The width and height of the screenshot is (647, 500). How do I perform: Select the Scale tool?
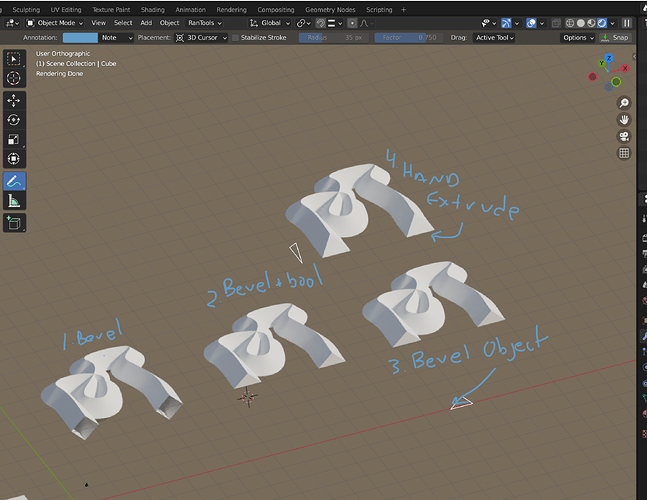tap(14, 139)
